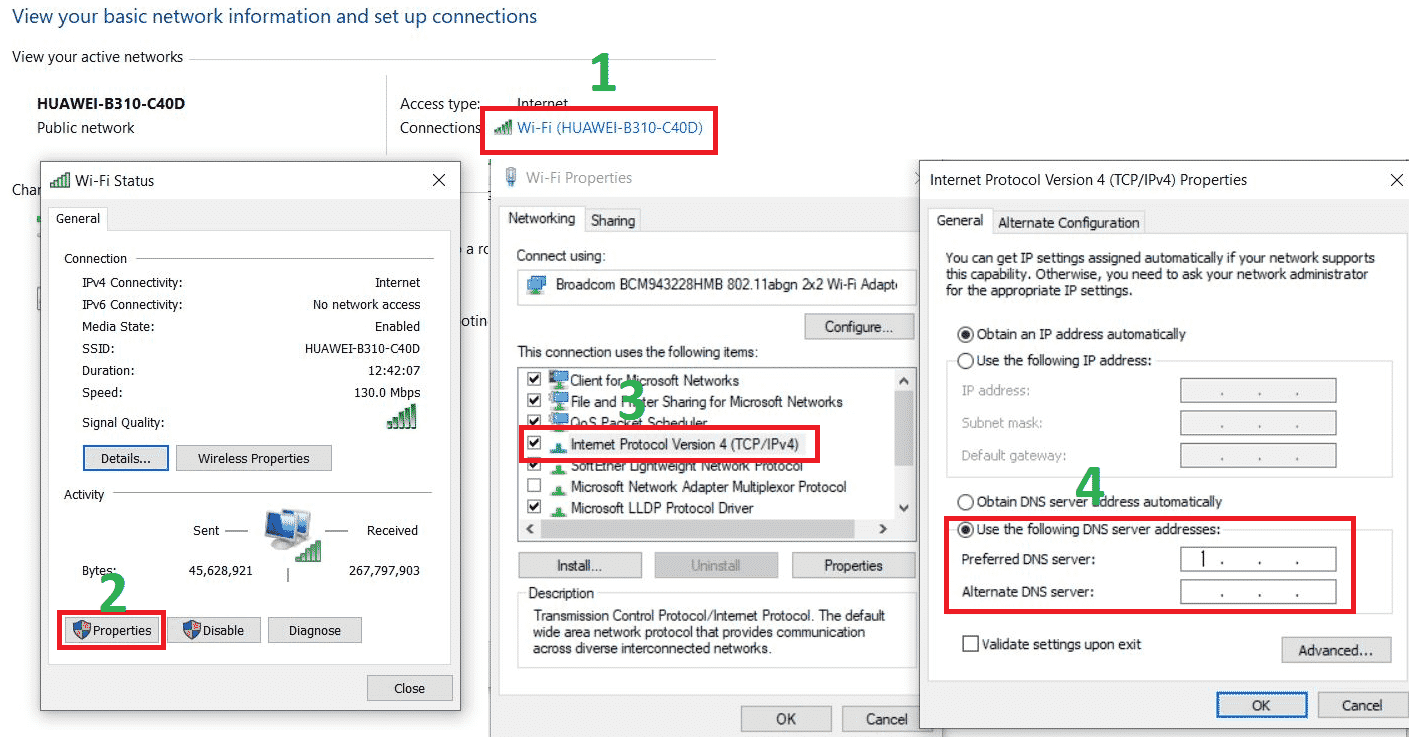Click the Wi-Fi Properties title bar icon
Image resolution: width=1409 pixels, height=737 pixels.
point(511,177)
